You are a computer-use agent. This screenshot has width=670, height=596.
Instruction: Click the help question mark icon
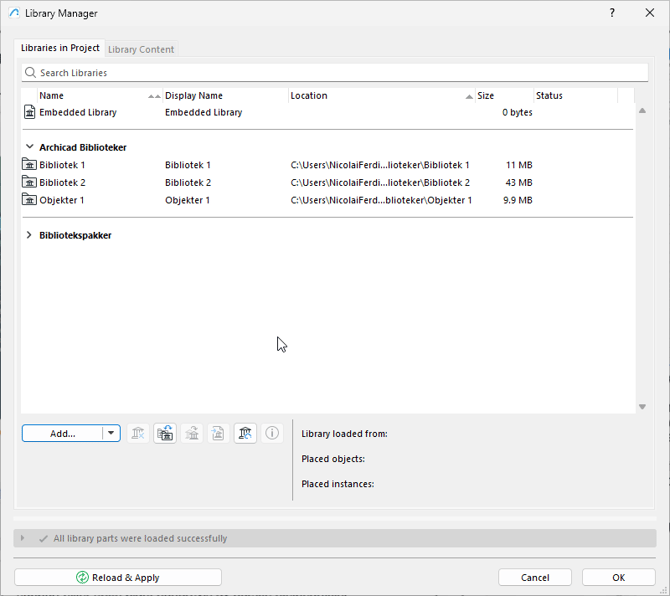coord(612,13)
